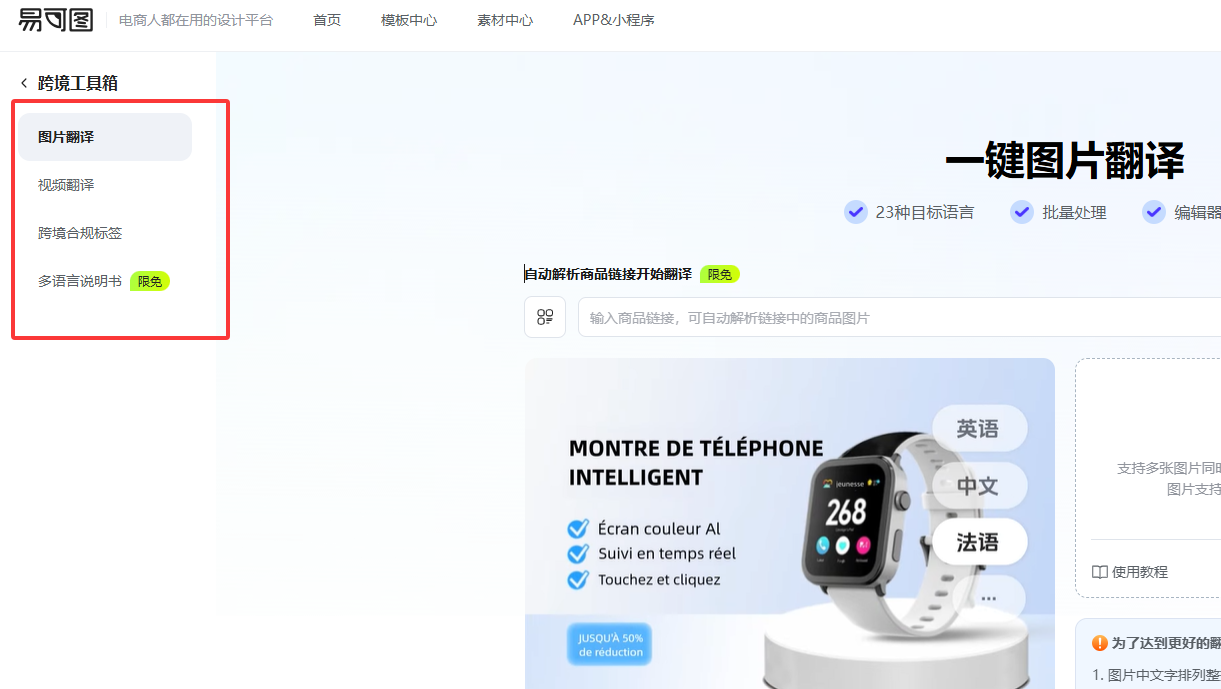
Task: Click the 易可图 logo
Action: pos(56,19)
